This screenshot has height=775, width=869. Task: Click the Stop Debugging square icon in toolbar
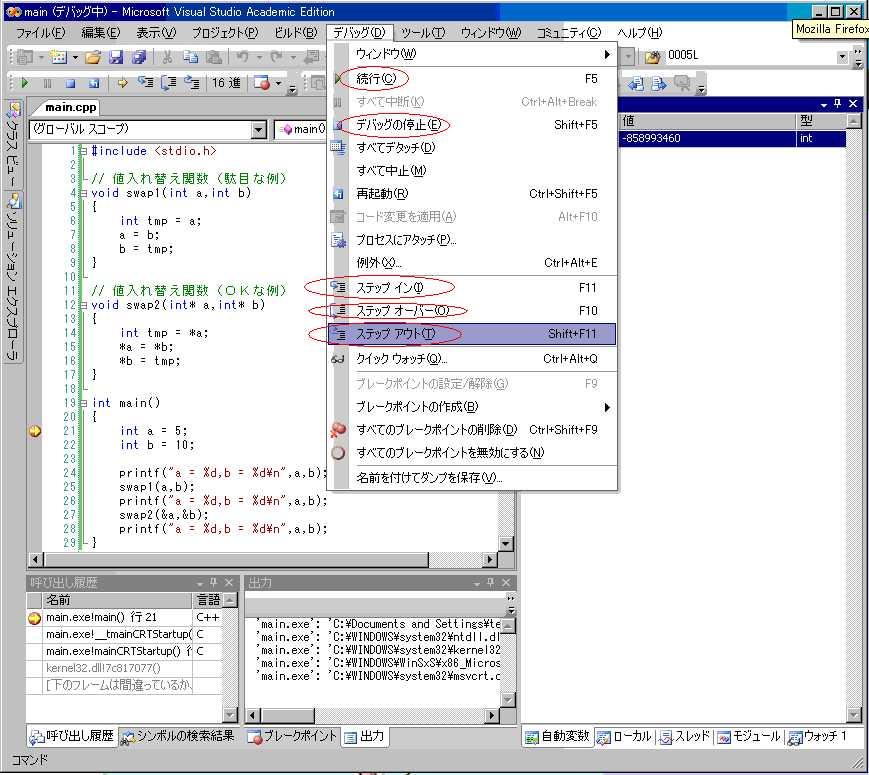tap(70, 83)
